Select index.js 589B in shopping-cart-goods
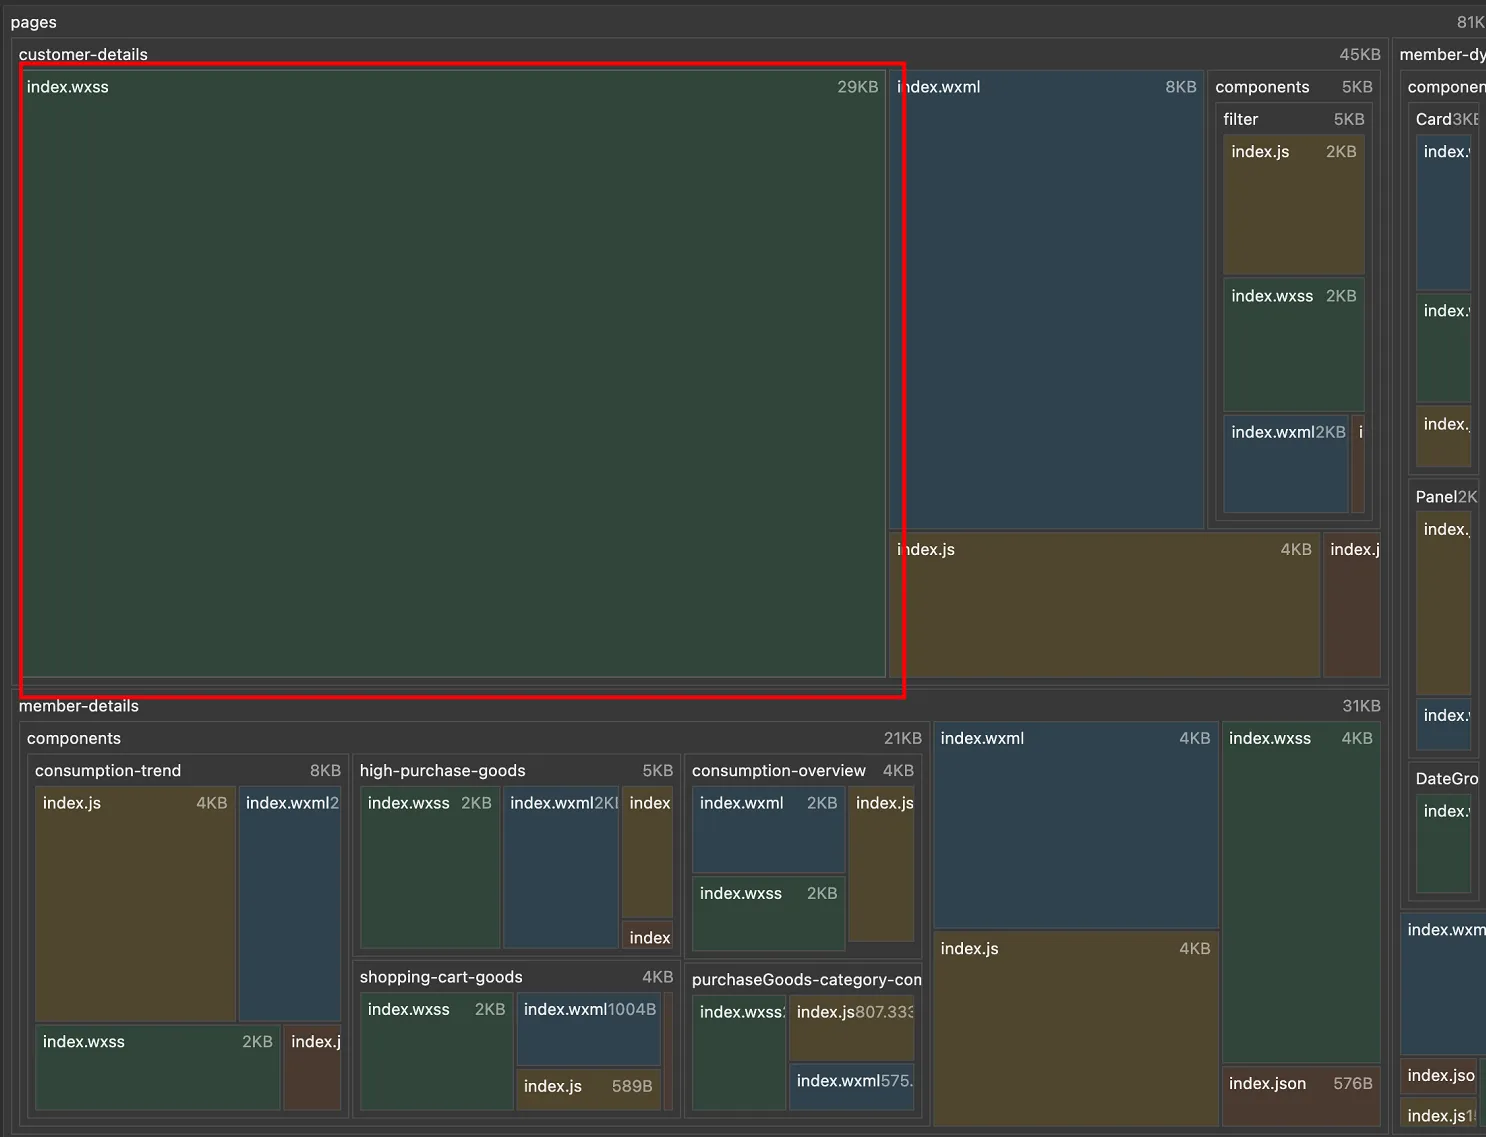This screenshot has width=1486, height=1137. pos(588,1088)
